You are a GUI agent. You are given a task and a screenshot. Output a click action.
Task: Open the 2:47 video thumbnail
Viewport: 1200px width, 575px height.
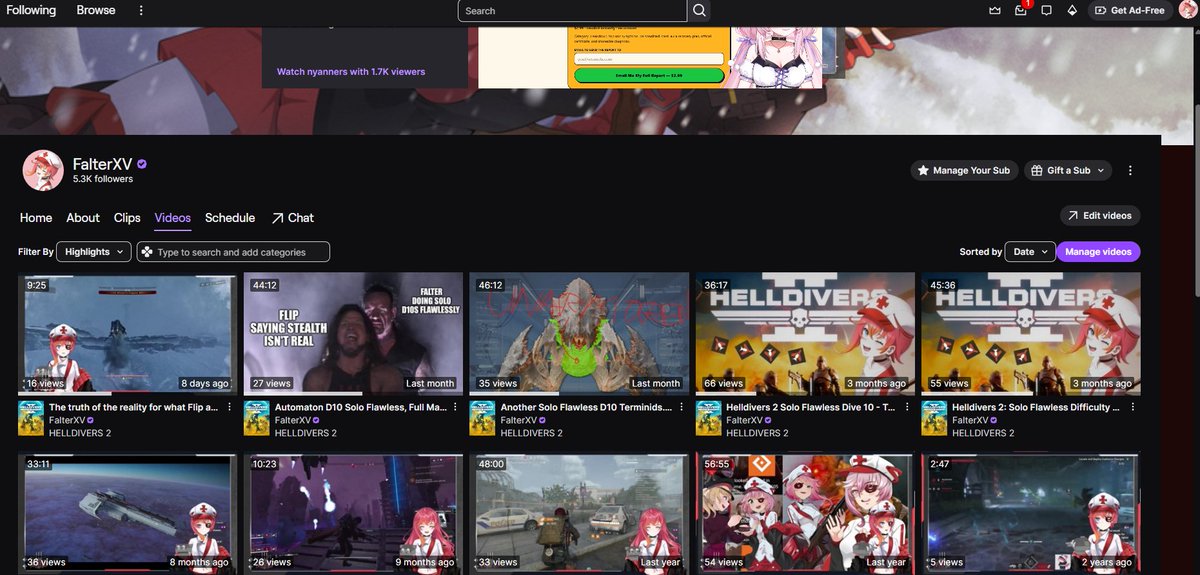(1031, 514)
